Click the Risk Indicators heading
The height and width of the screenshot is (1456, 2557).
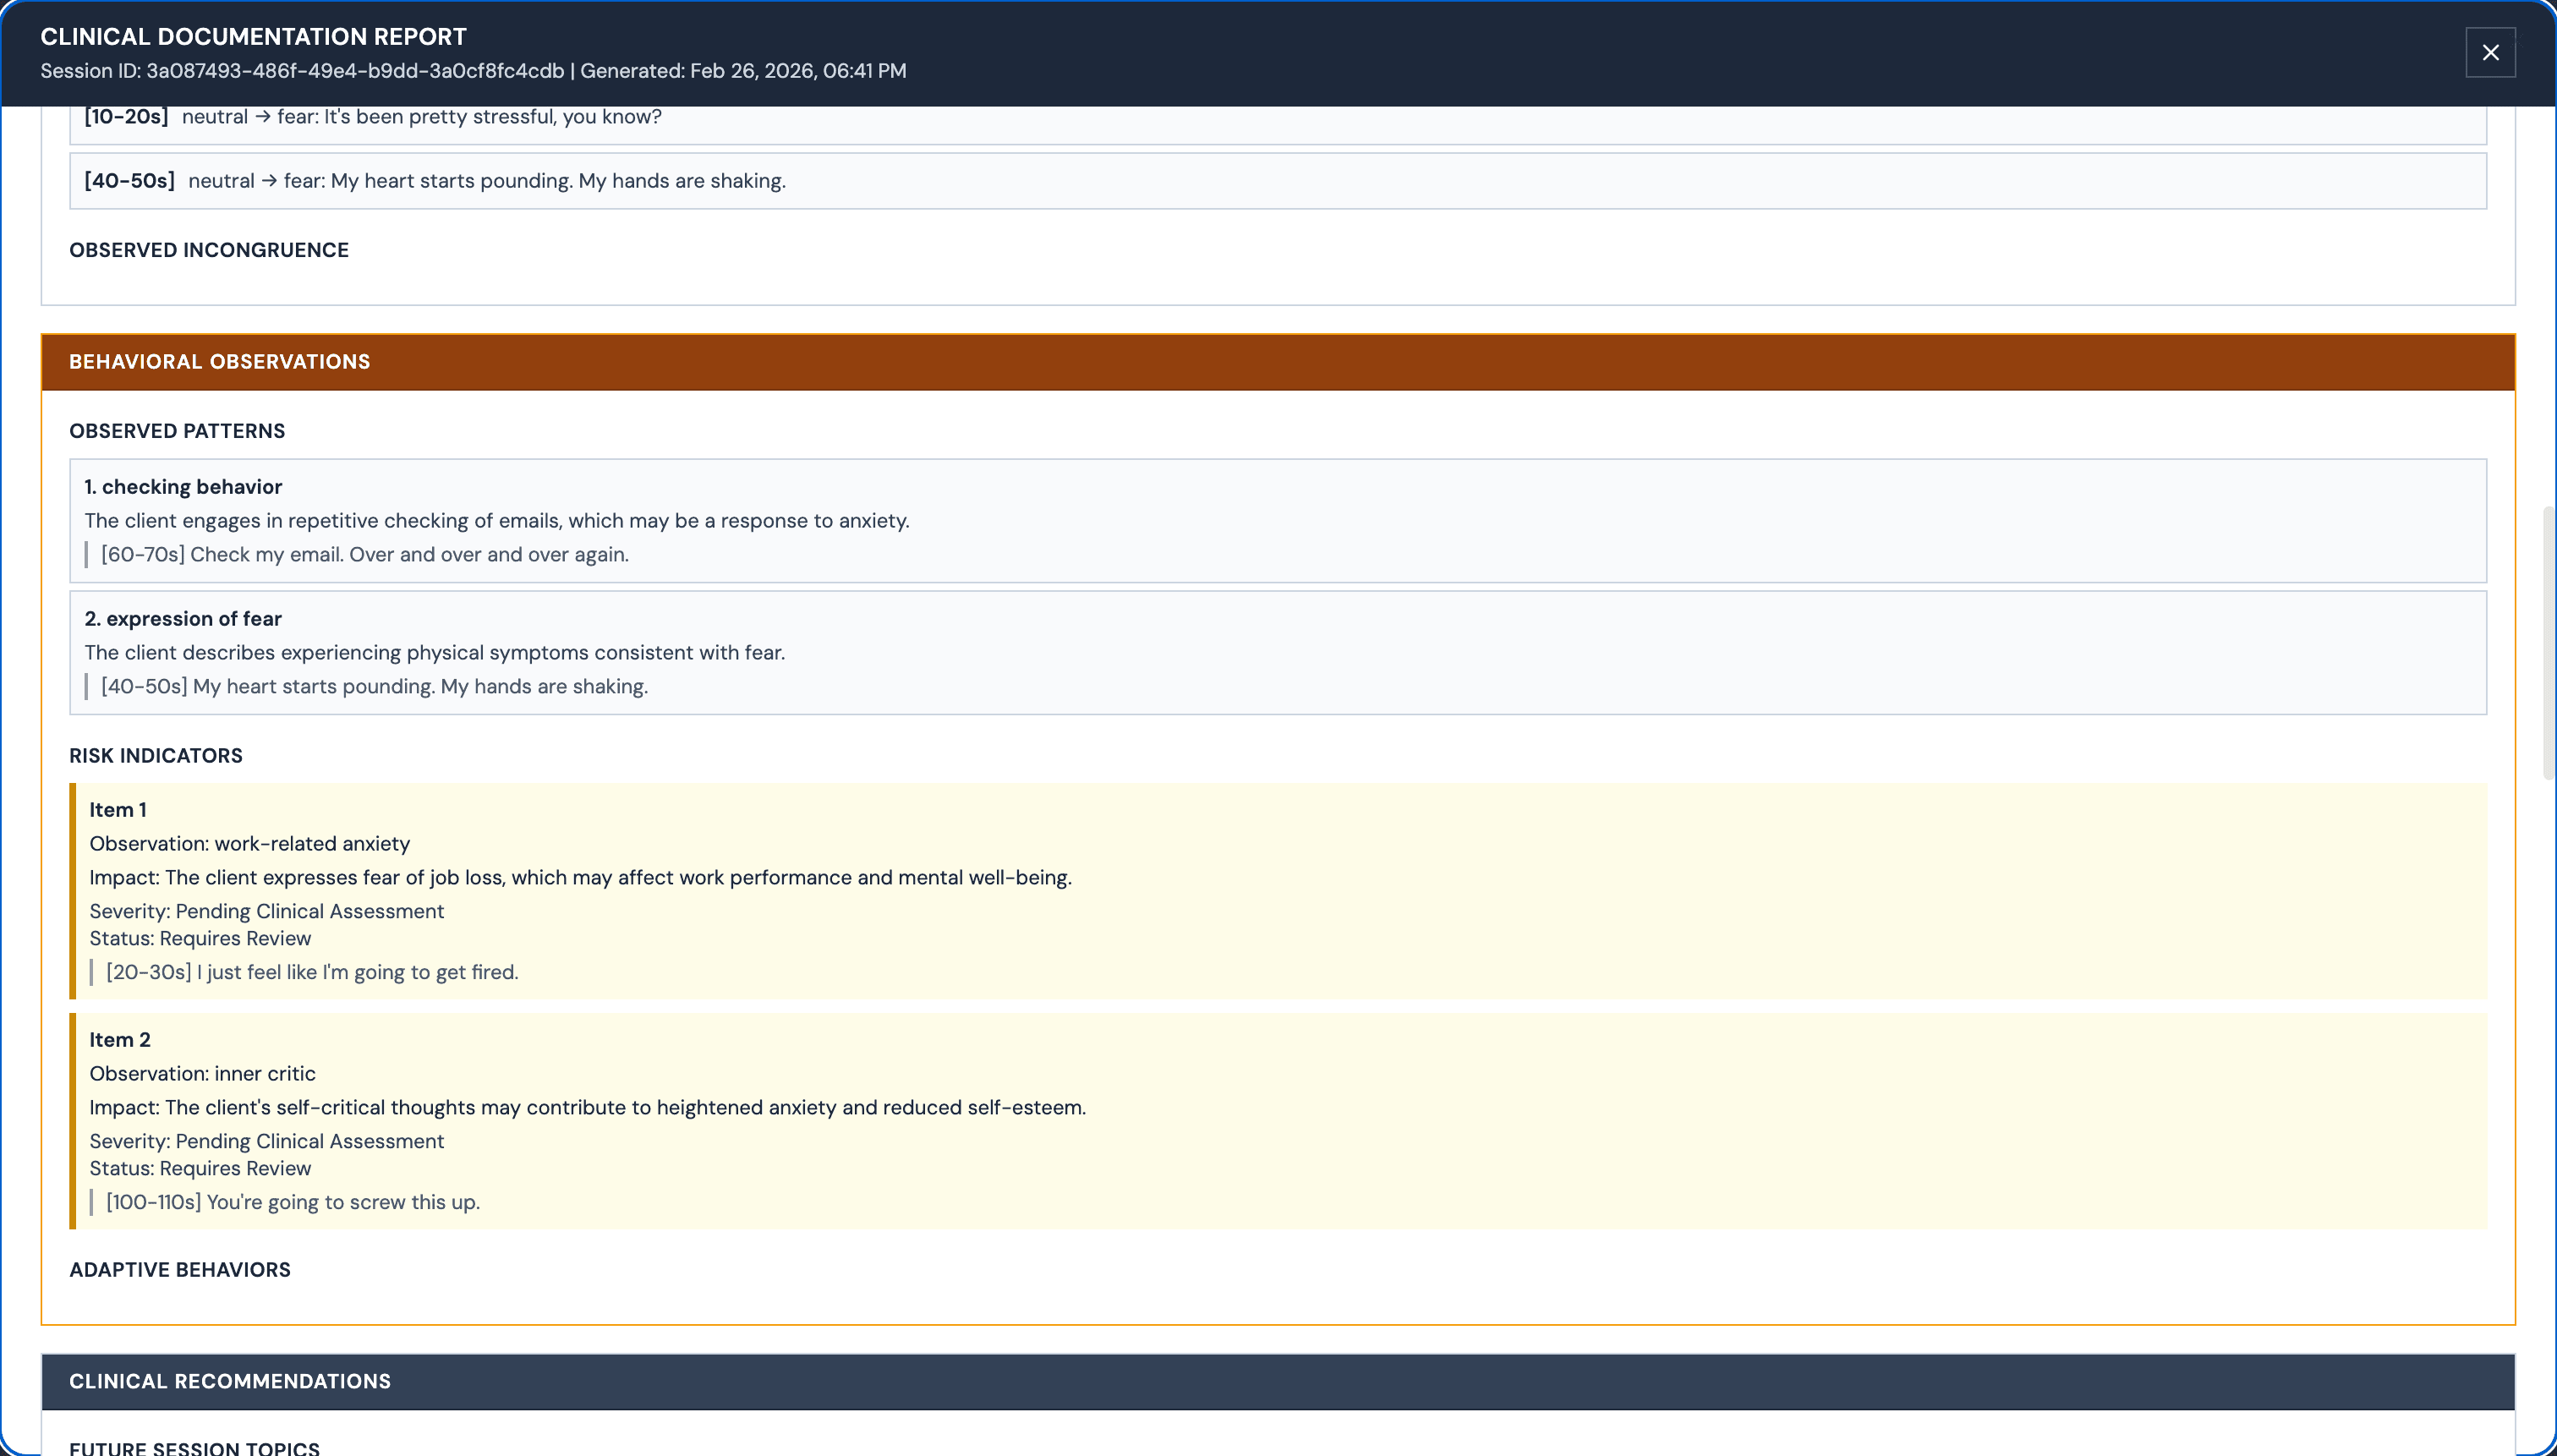(x=156, y=756)
